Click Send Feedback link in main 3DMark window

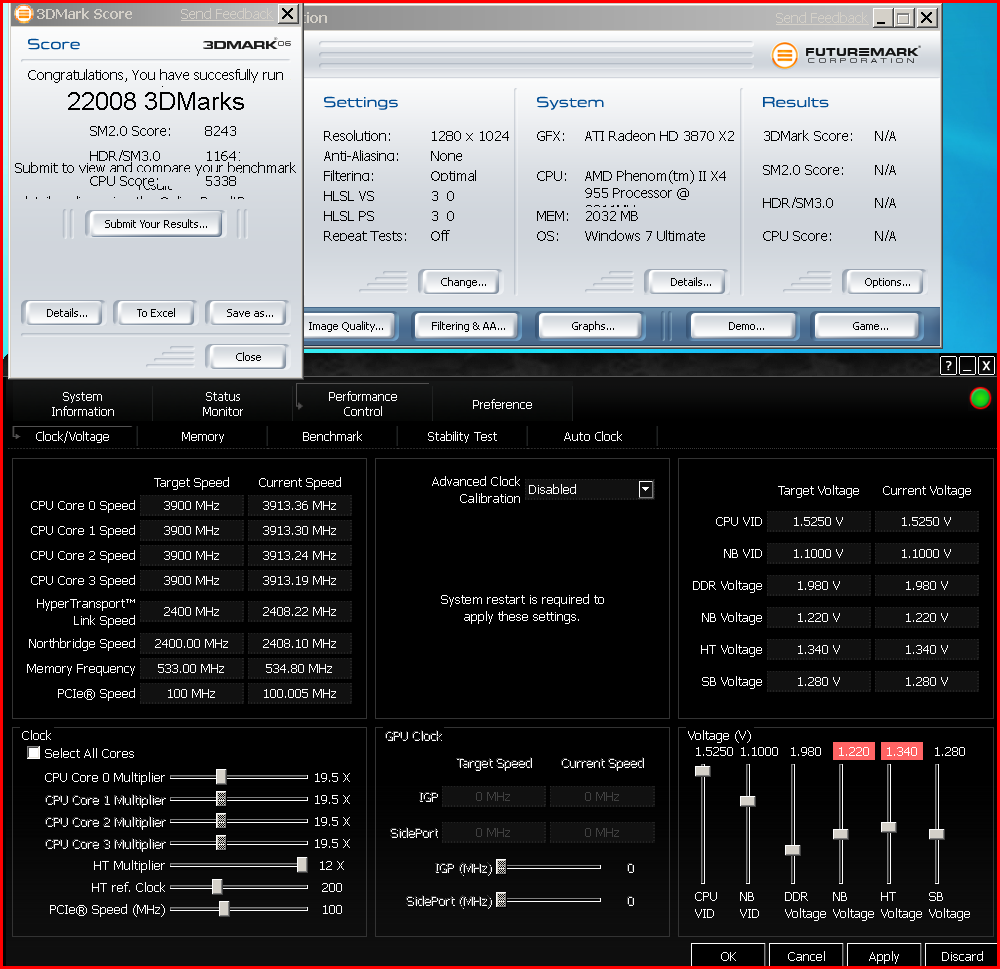tap(821, 18)
